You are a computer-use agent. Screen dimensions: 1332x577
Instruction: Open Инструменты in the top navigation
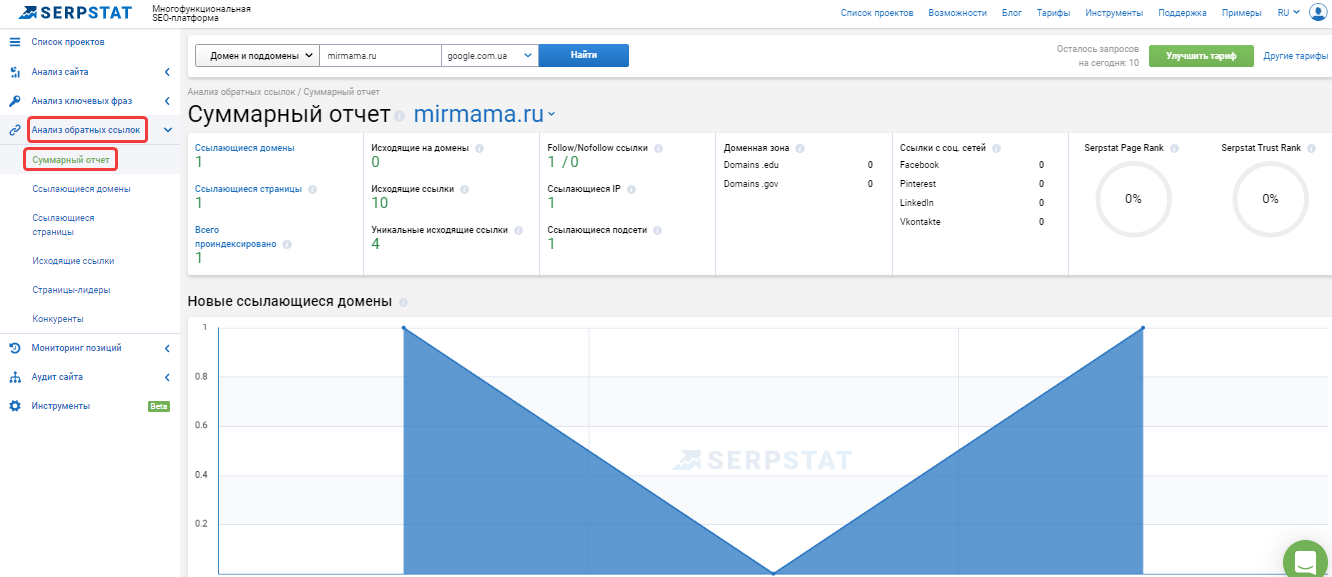tap(1114, 13)
